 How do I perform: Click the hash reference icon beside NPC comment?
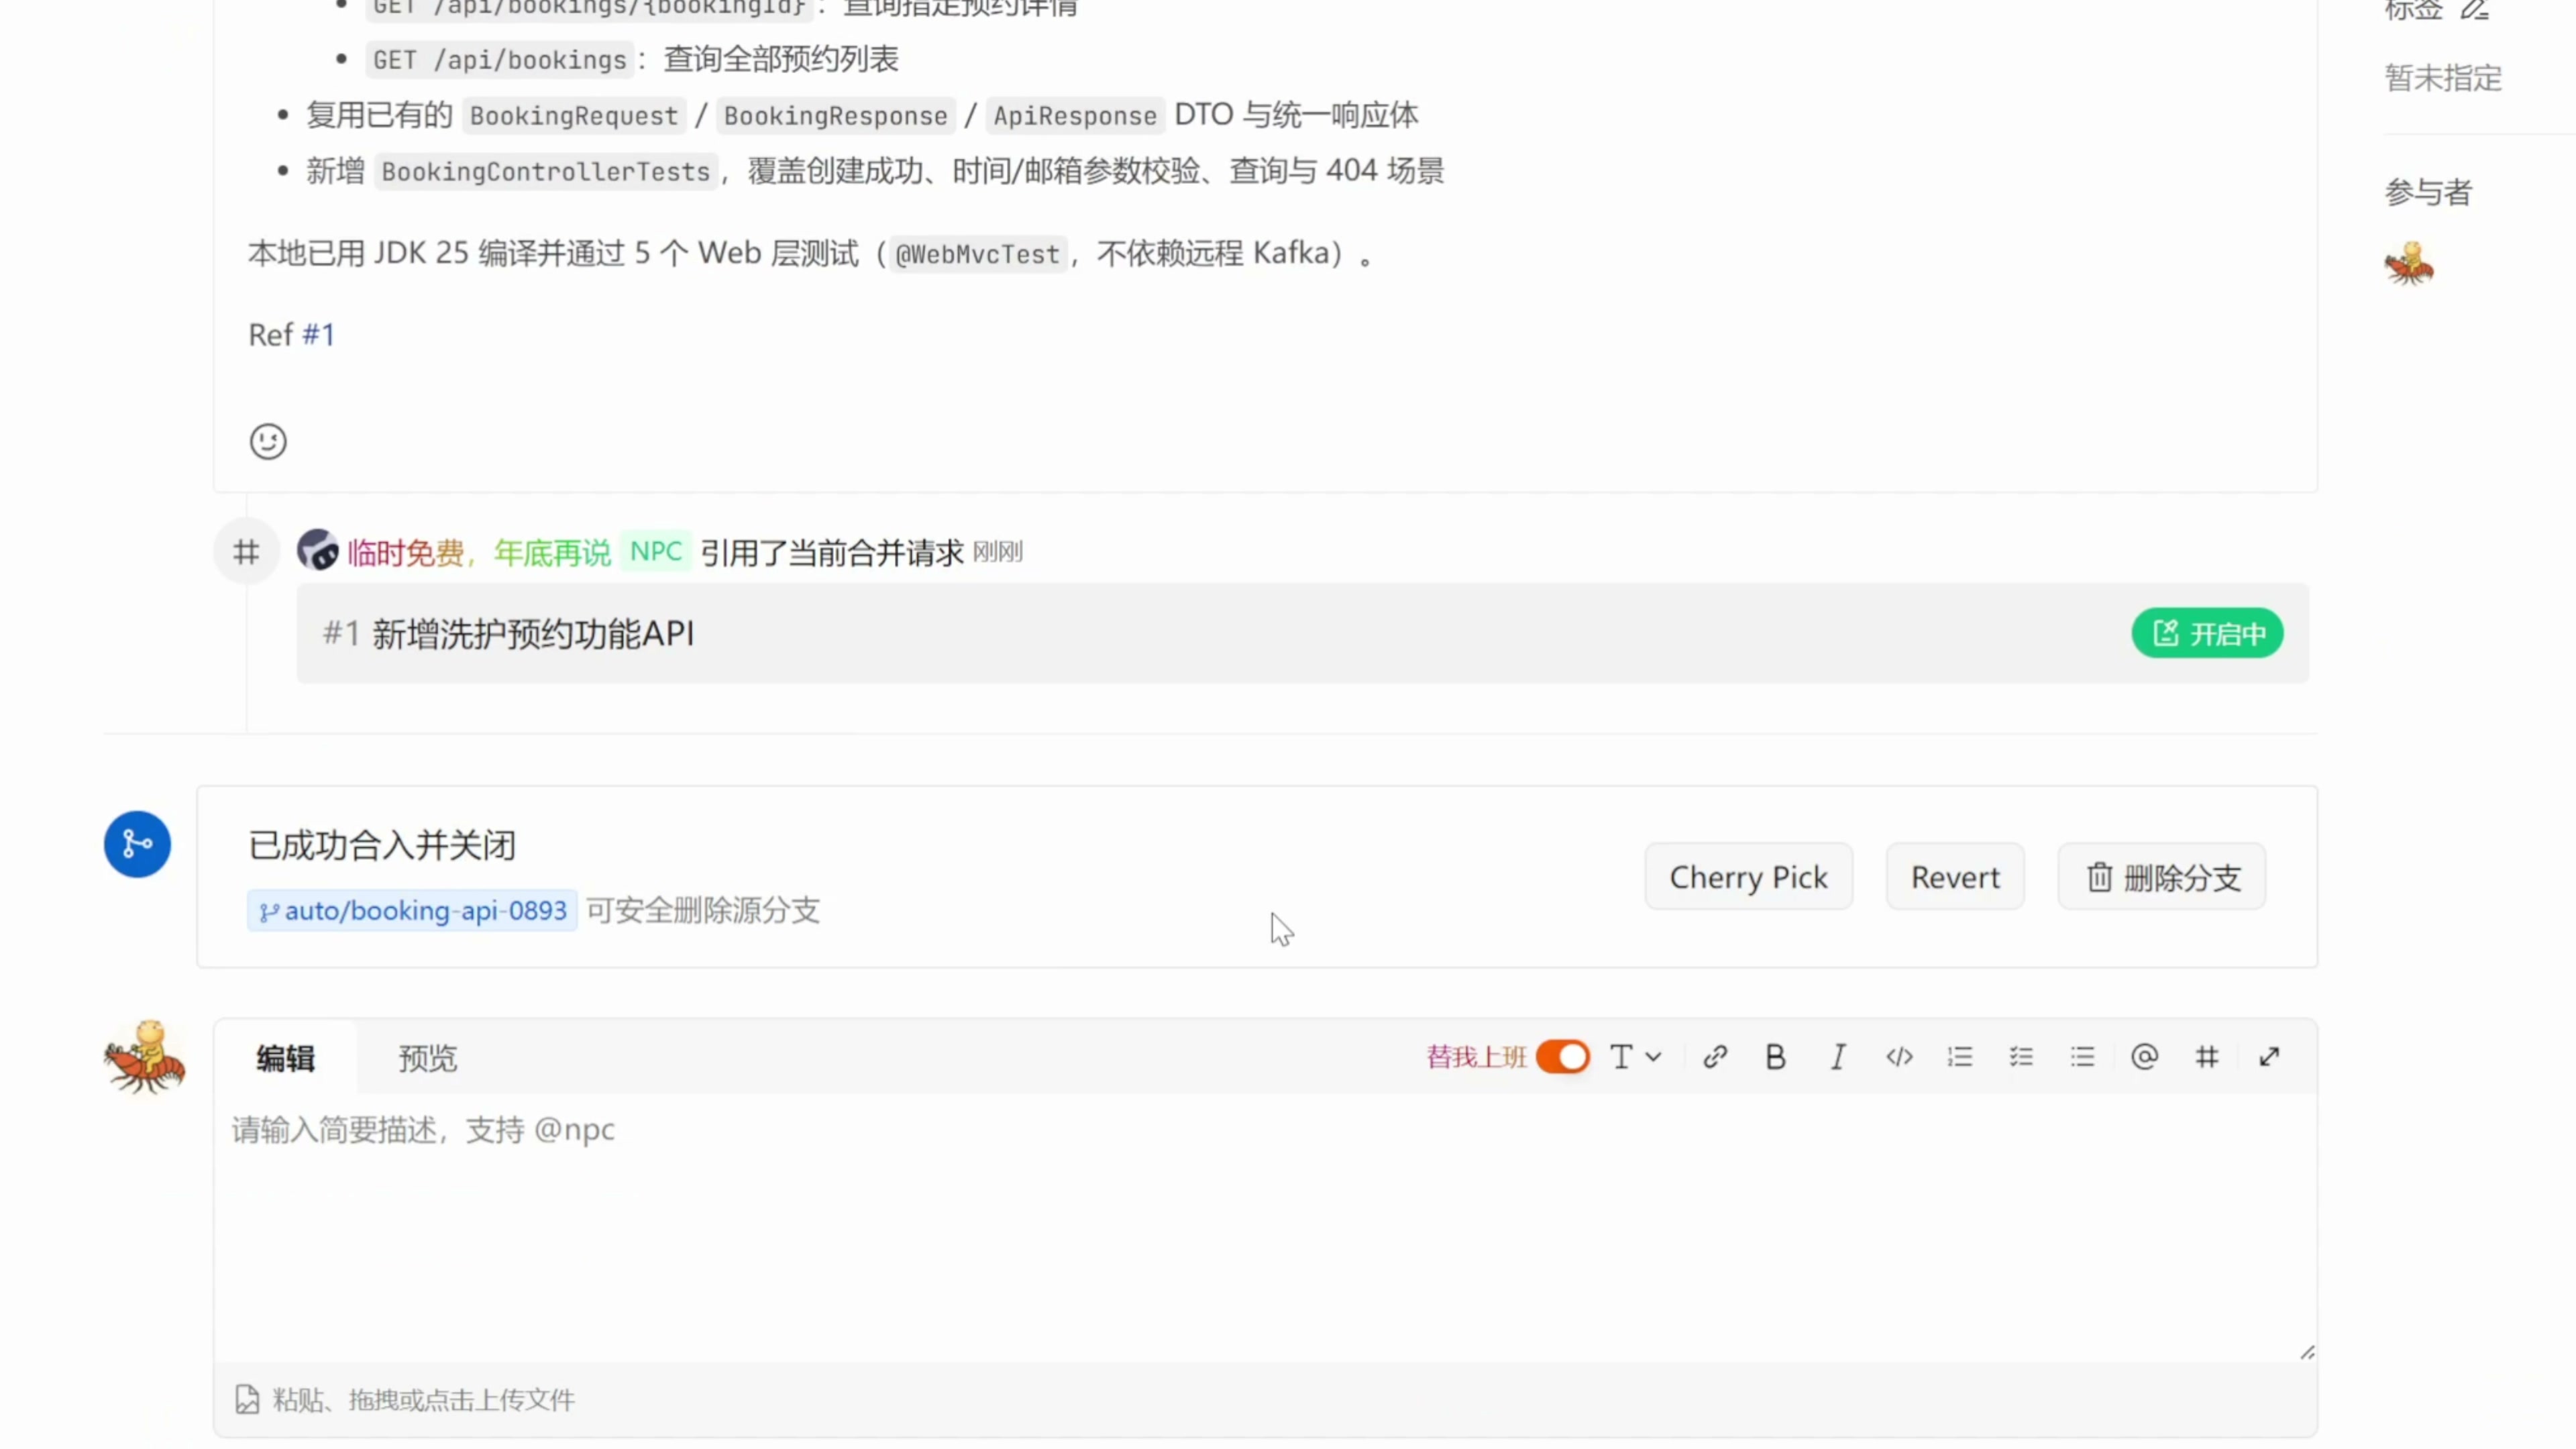click(246, 551)
